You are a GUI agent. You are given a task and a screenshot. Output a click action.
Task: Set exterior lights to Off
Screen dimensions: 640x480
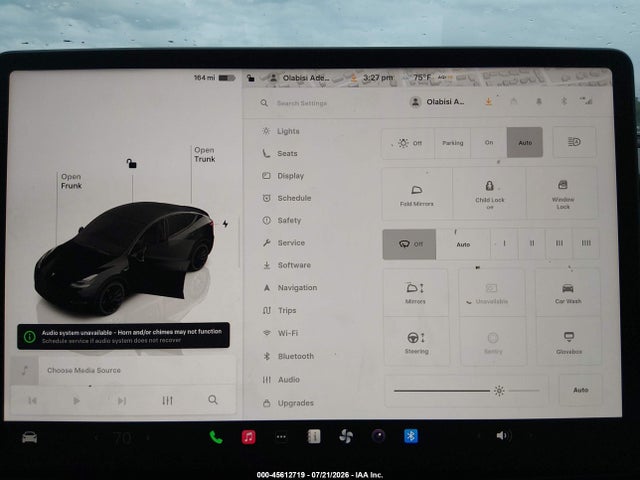pyautogui.click(x=408, y=143)
